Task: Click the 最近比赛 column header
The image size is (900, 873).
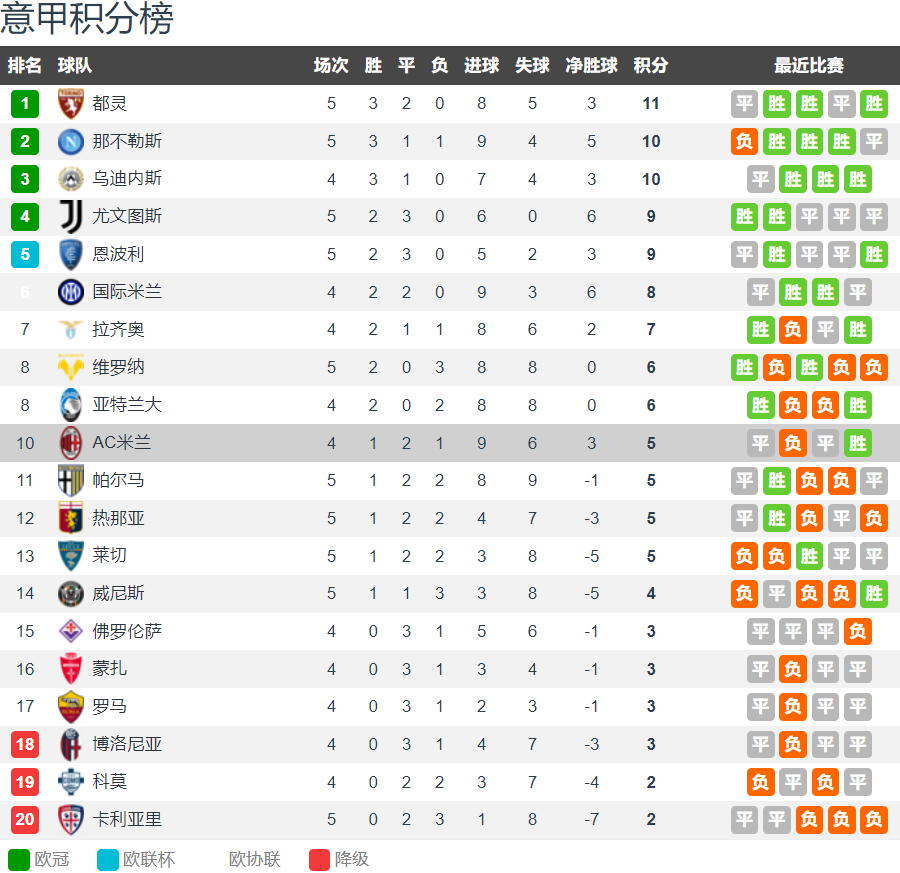Action: 808,65
